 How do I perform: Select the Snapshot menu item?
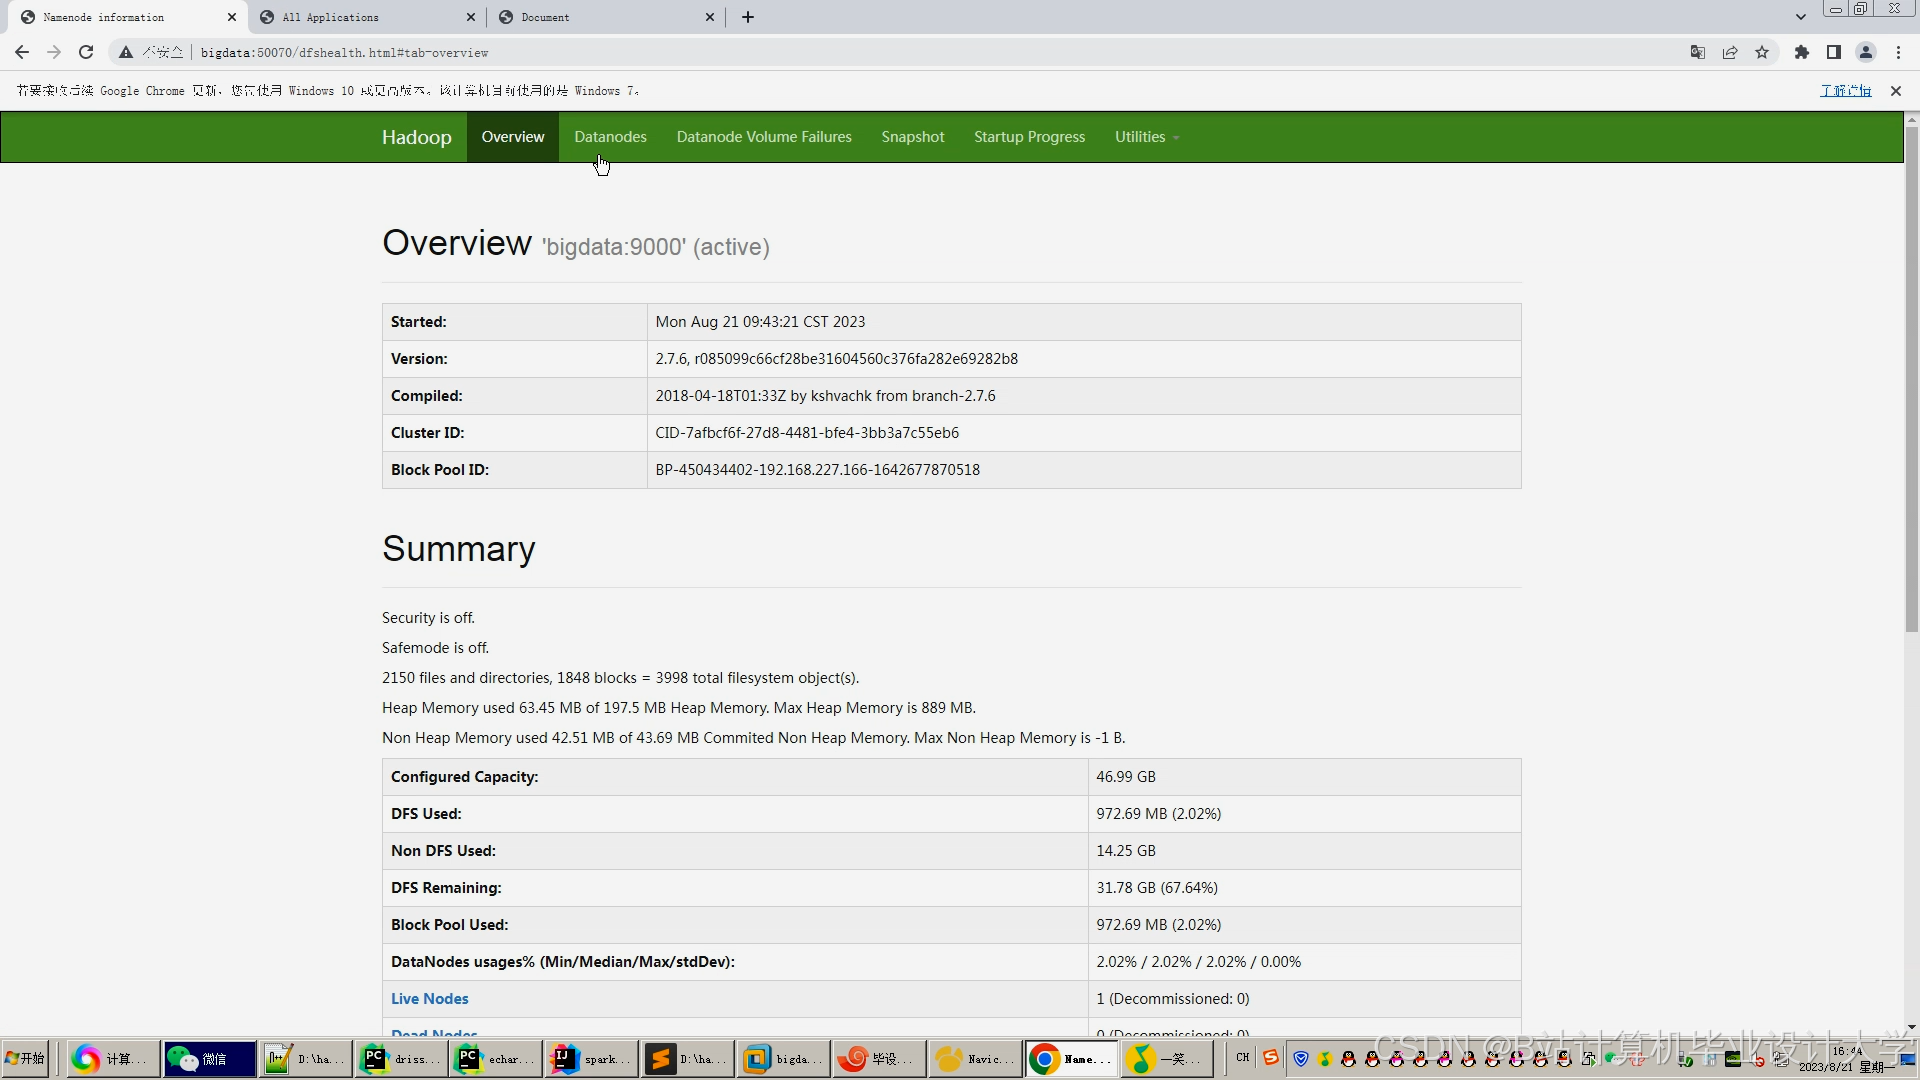click(x=912, y=137)
